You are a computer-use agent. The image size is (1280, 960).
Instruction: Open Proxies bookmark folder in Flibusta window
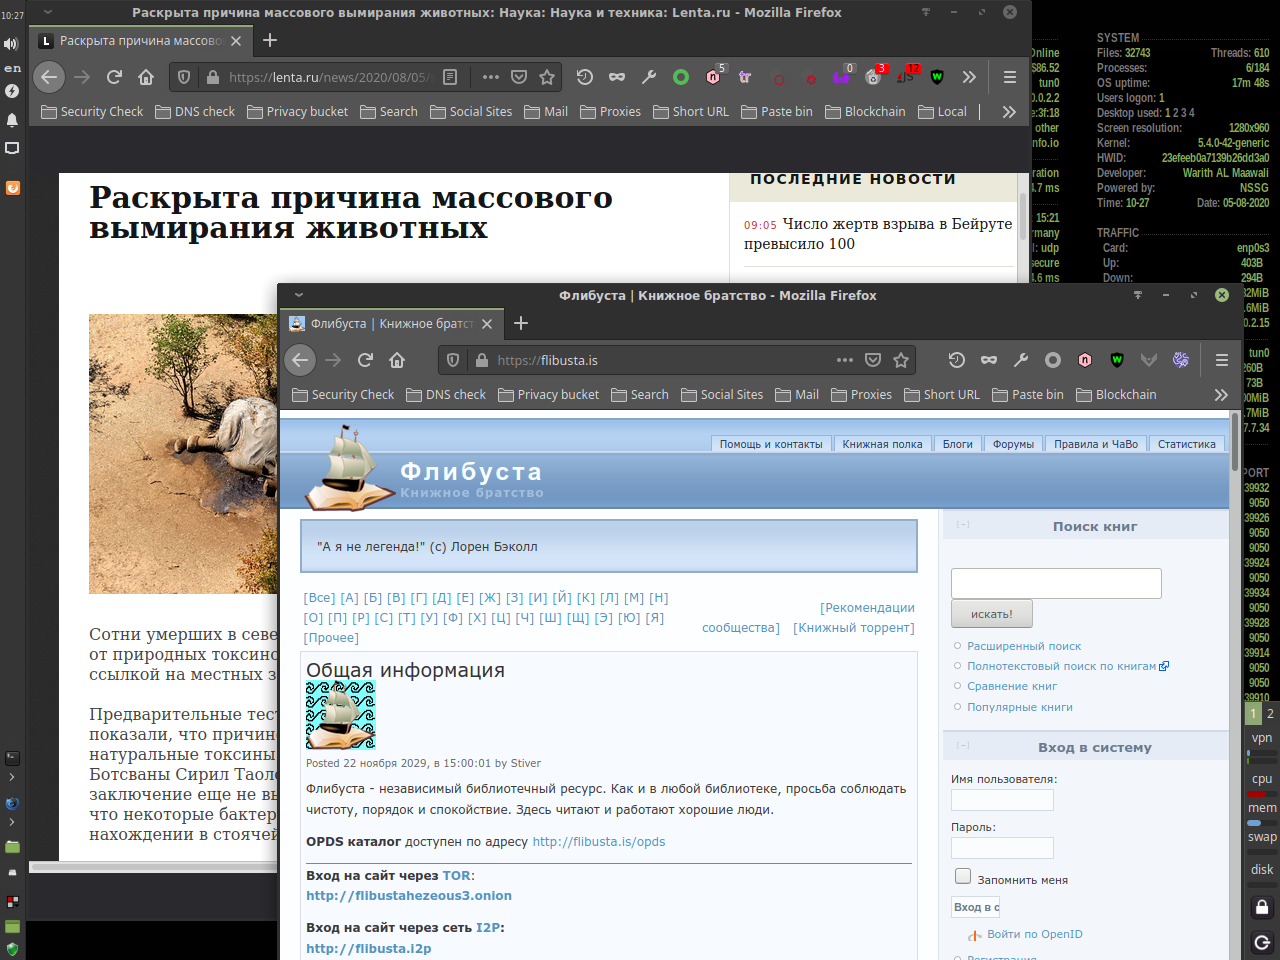pos(861,395)
